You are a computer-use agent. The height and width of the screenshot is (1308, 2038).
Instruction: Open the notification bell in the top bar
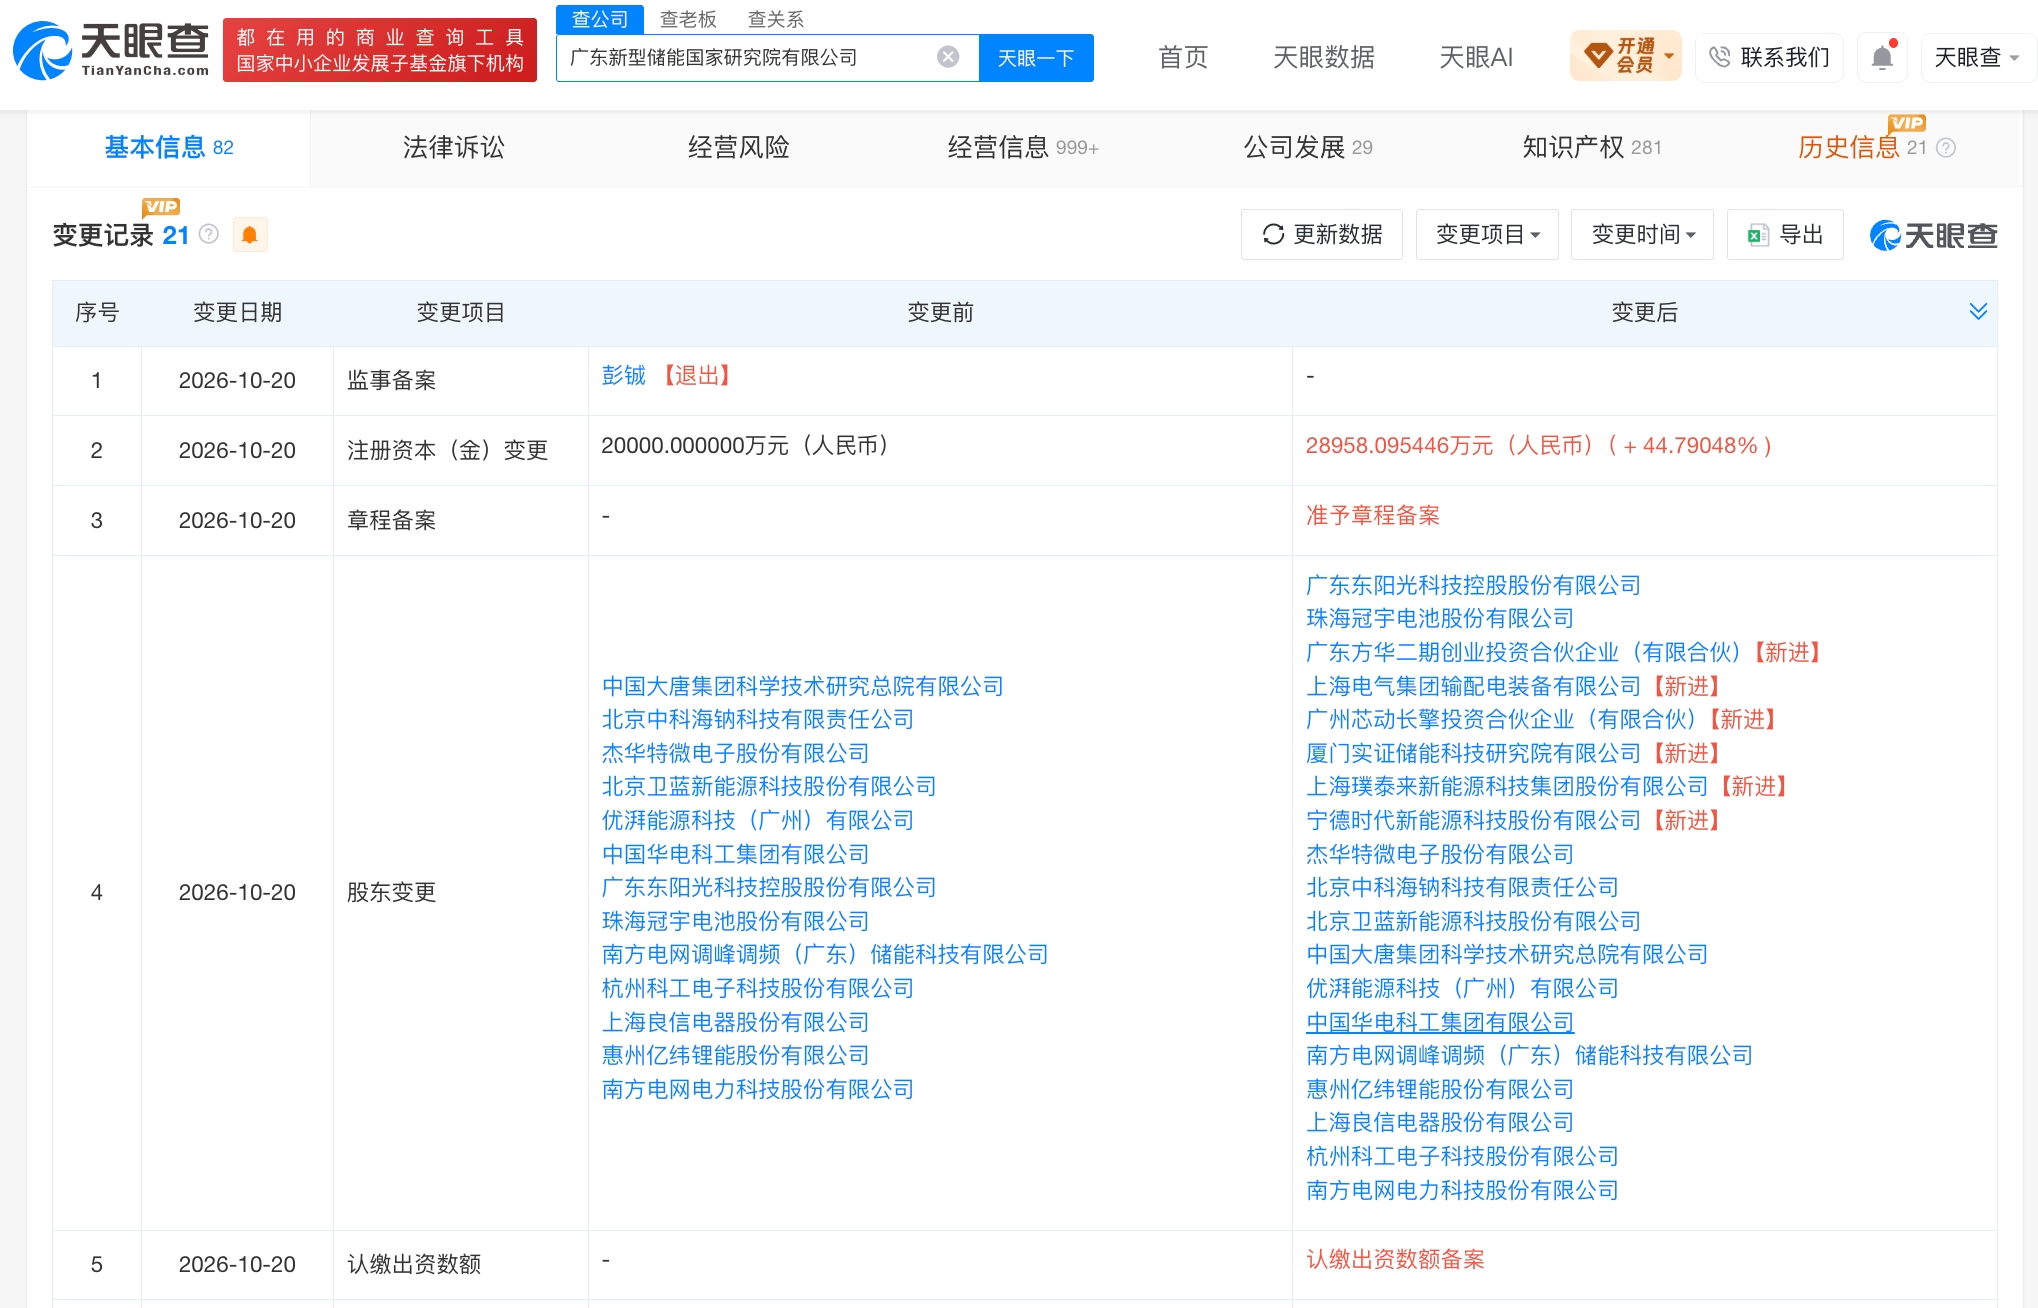1882,57
